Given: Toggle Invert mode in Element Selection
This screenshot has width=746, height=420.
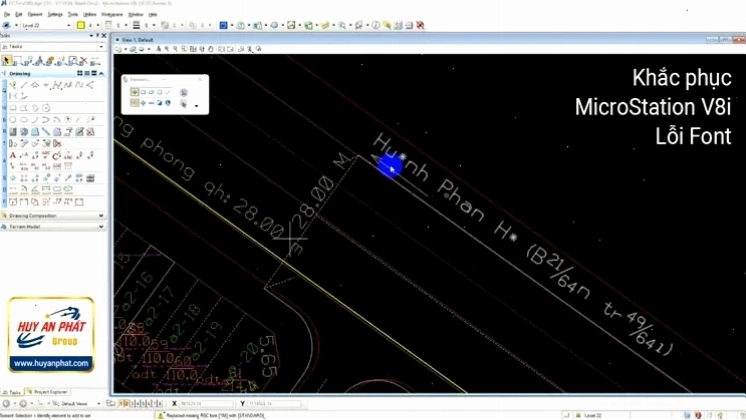Looking at the screenshot, I should point(159,103).
